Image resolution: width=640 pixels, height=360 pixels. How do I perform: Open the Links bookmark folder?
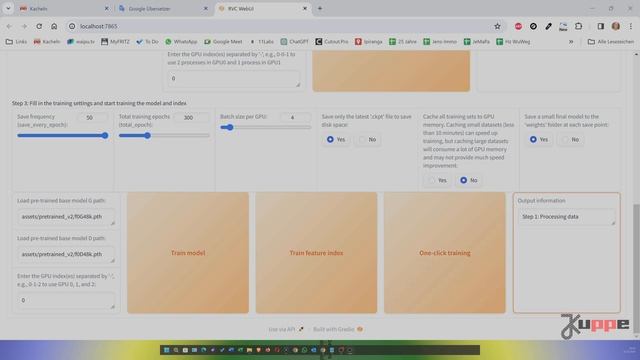[x=16, y=42]
